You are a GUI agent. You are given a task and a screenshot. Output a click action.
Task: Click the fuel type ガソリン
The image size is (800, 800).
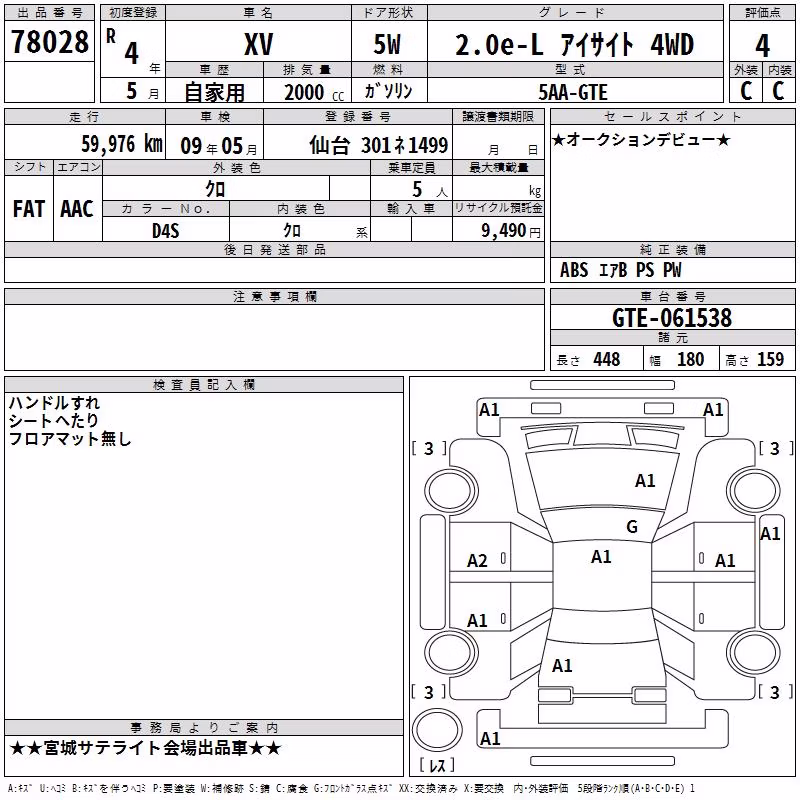388,91
